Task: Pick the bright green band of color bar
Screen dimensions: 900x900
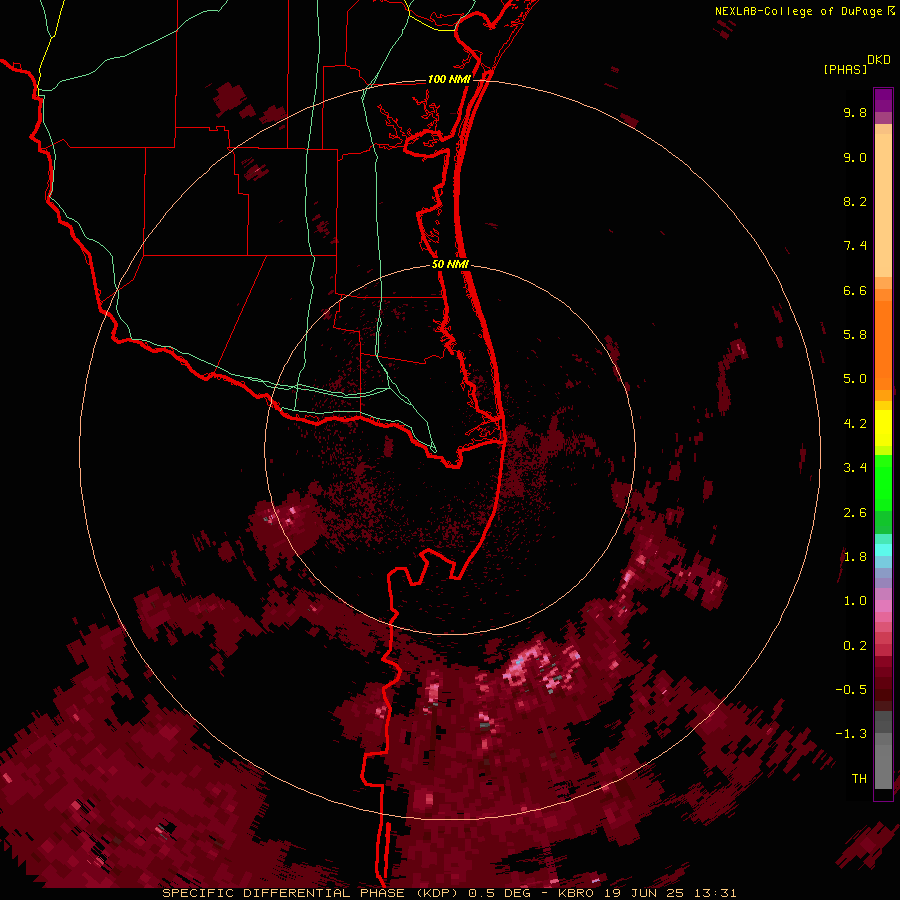Action: point(883,482)
